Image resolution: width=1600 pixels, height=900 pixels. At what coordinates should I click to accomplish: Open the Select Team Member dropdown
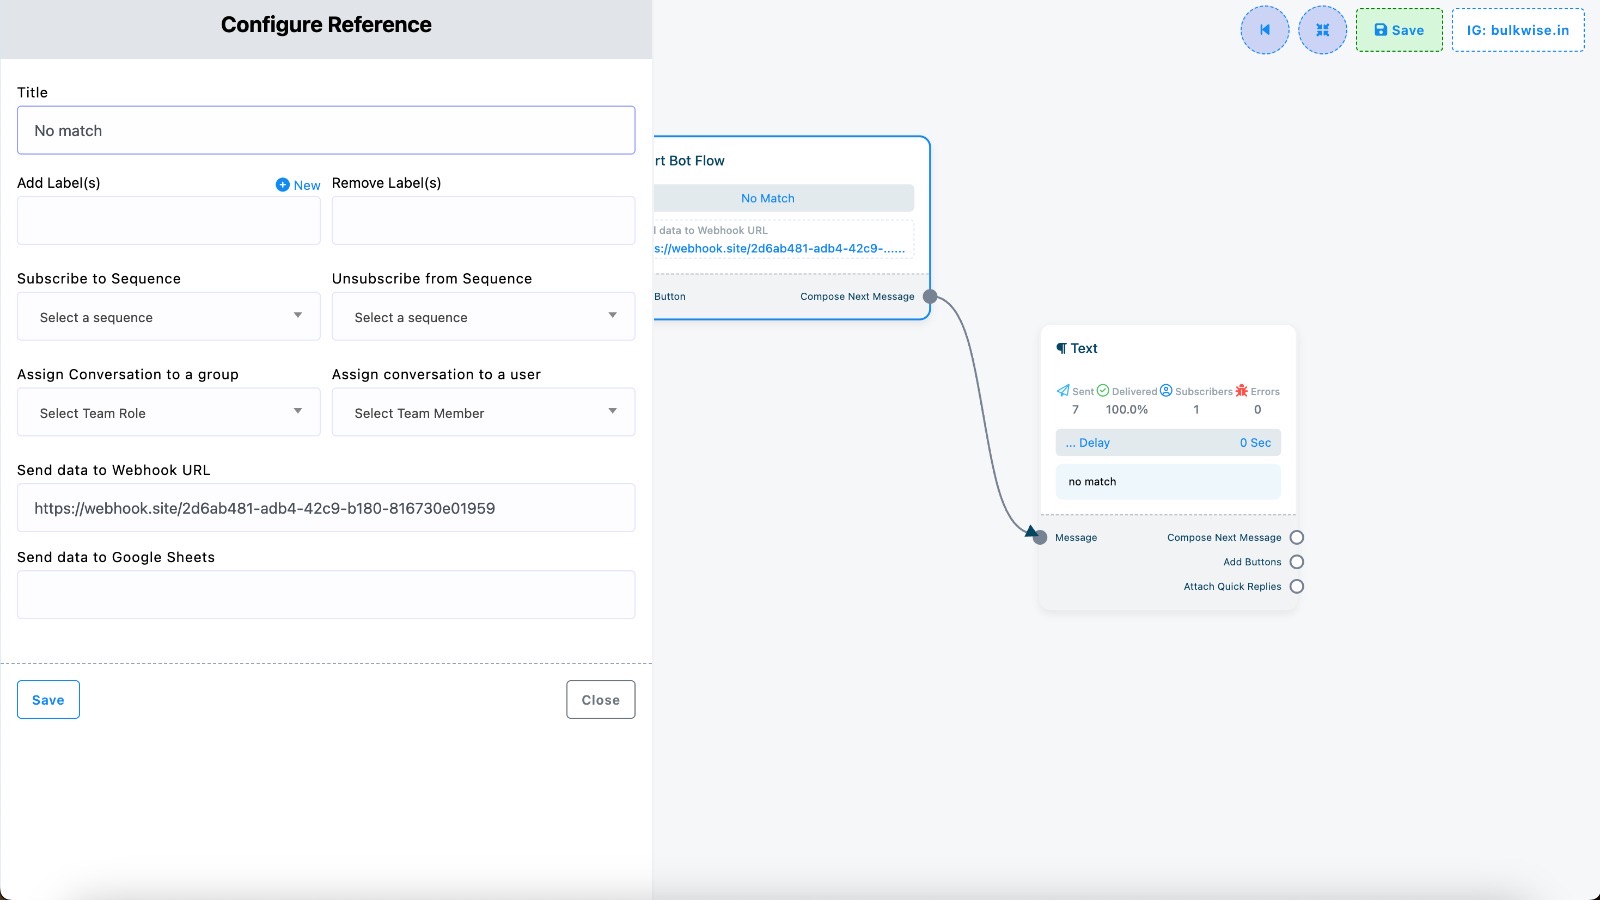(x=483, y=413)
